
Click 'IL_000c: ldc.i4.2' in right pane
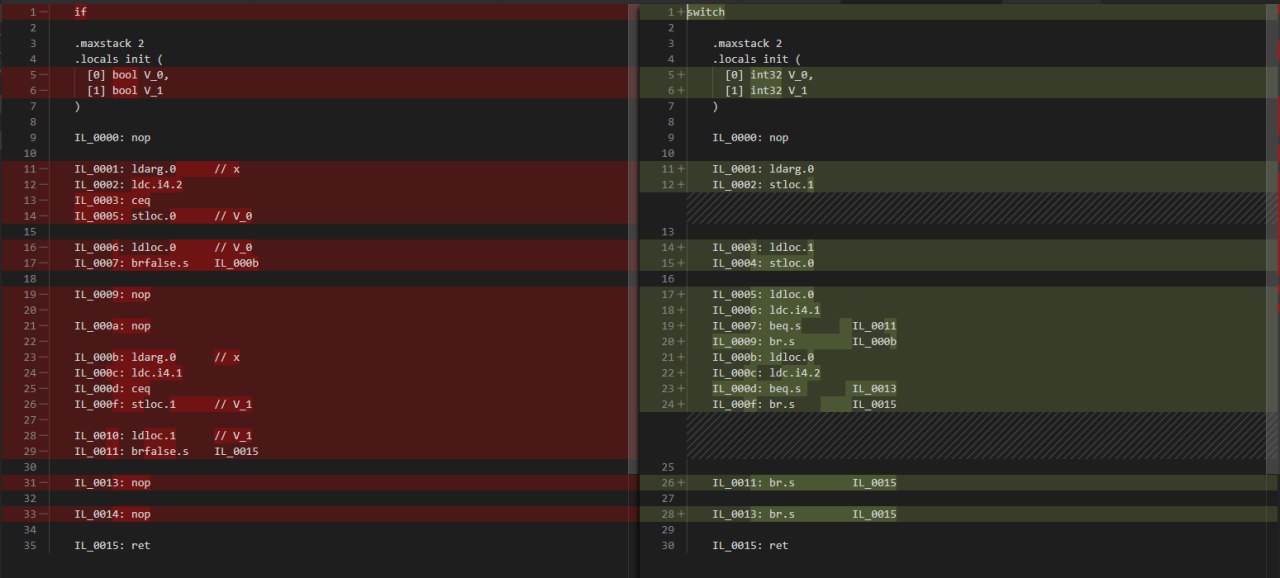point(766,373)
